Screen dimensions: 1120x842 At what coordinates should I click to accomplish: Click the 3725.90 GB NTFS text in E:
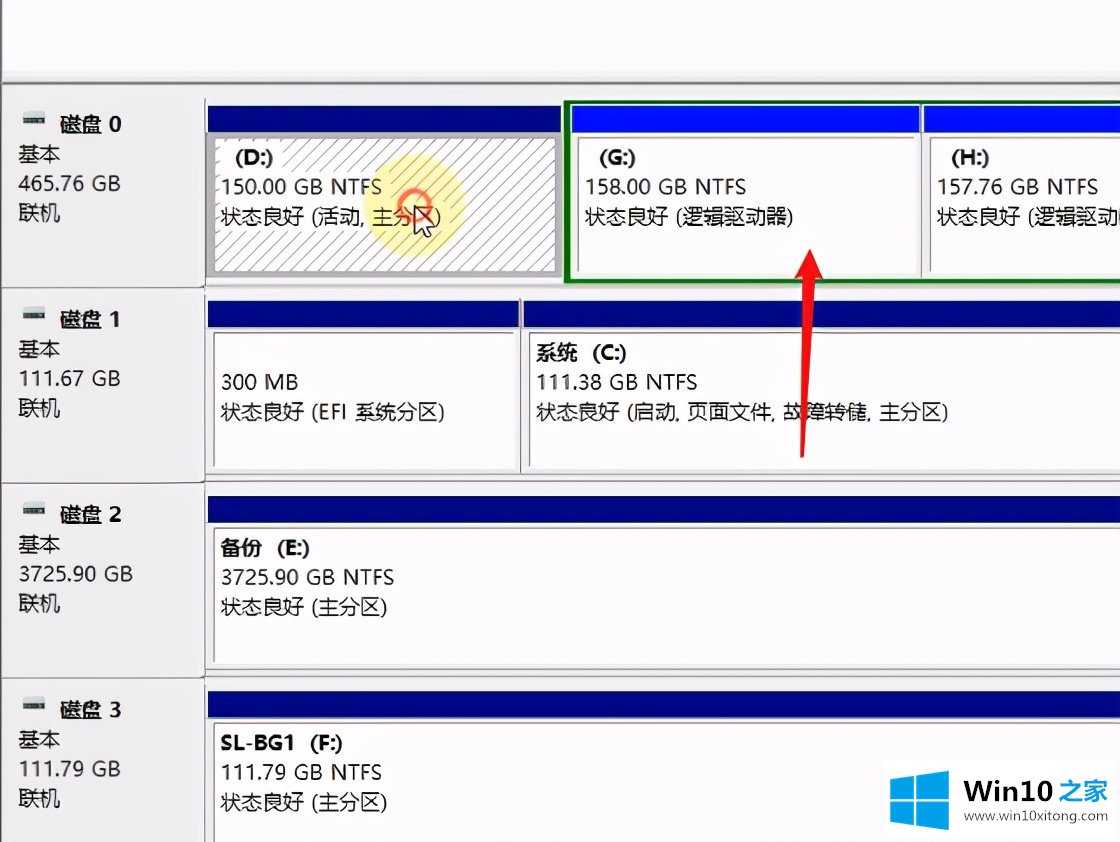pyautogui.click(x=307, y=577)
